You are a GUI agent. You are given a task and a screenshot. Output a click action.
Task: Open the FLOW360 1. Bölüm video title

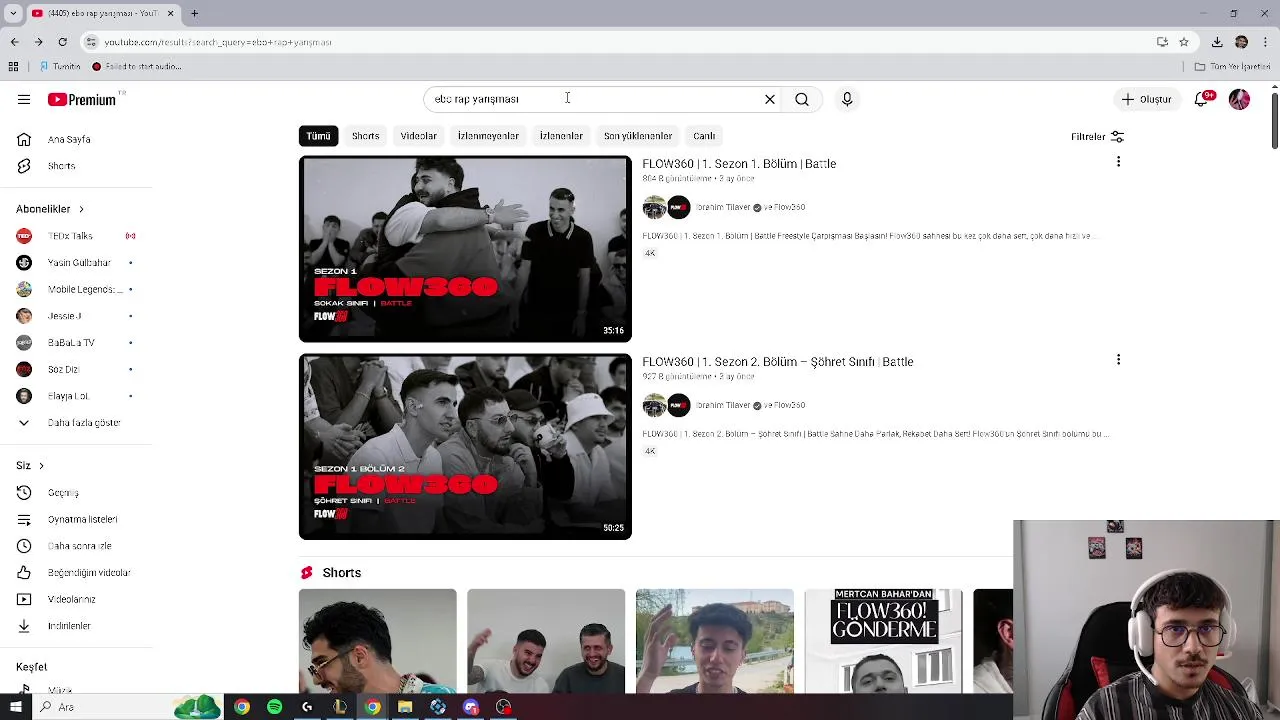click(739, 164)
